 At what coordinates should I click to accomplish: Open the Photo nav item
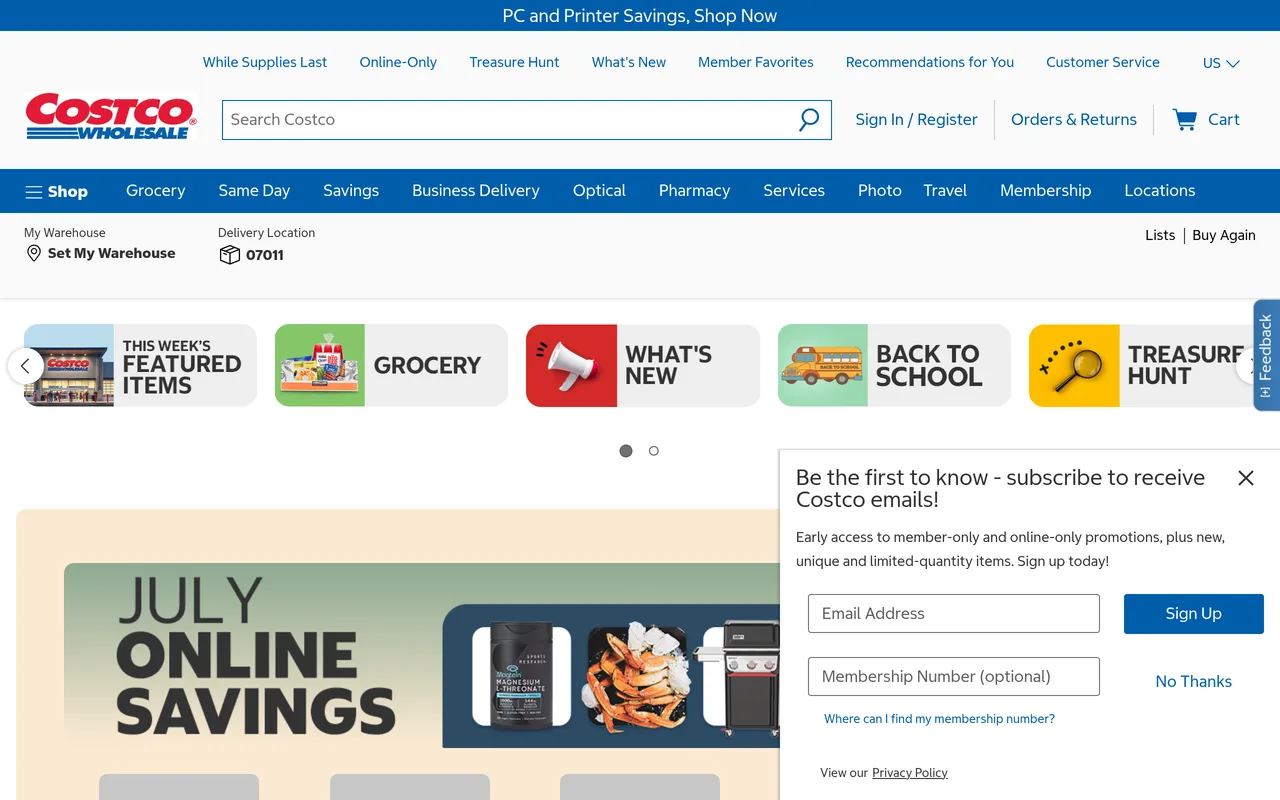coord(880,191)
